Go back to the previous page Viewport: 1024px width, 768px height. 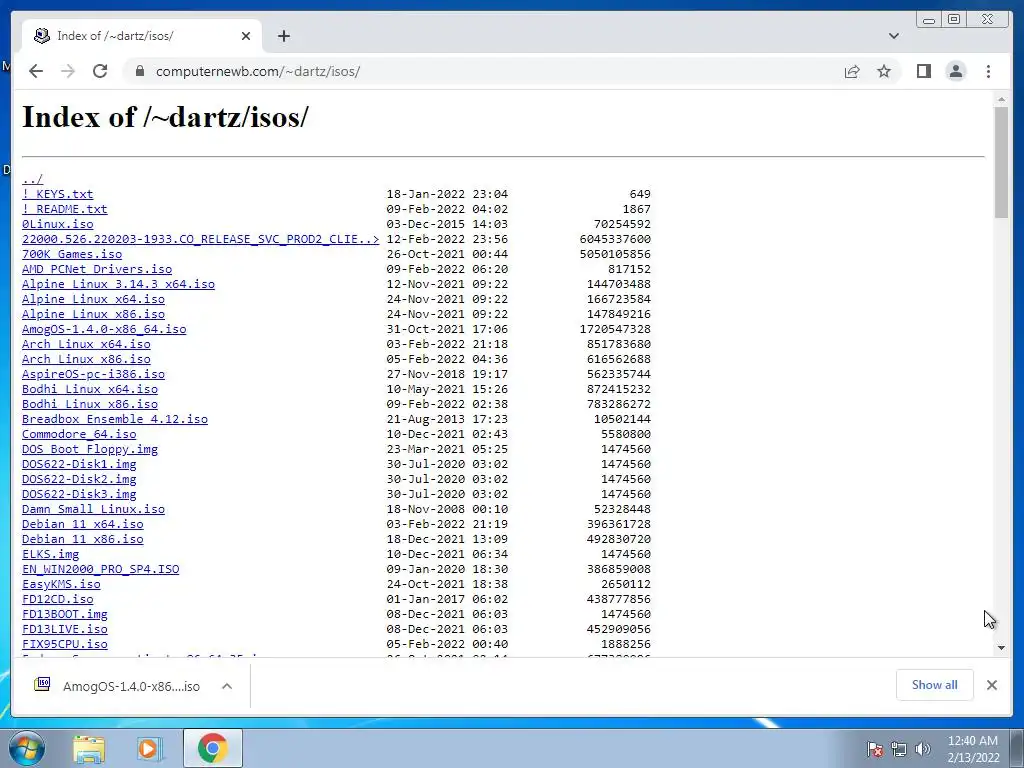(x=36, y=71)
